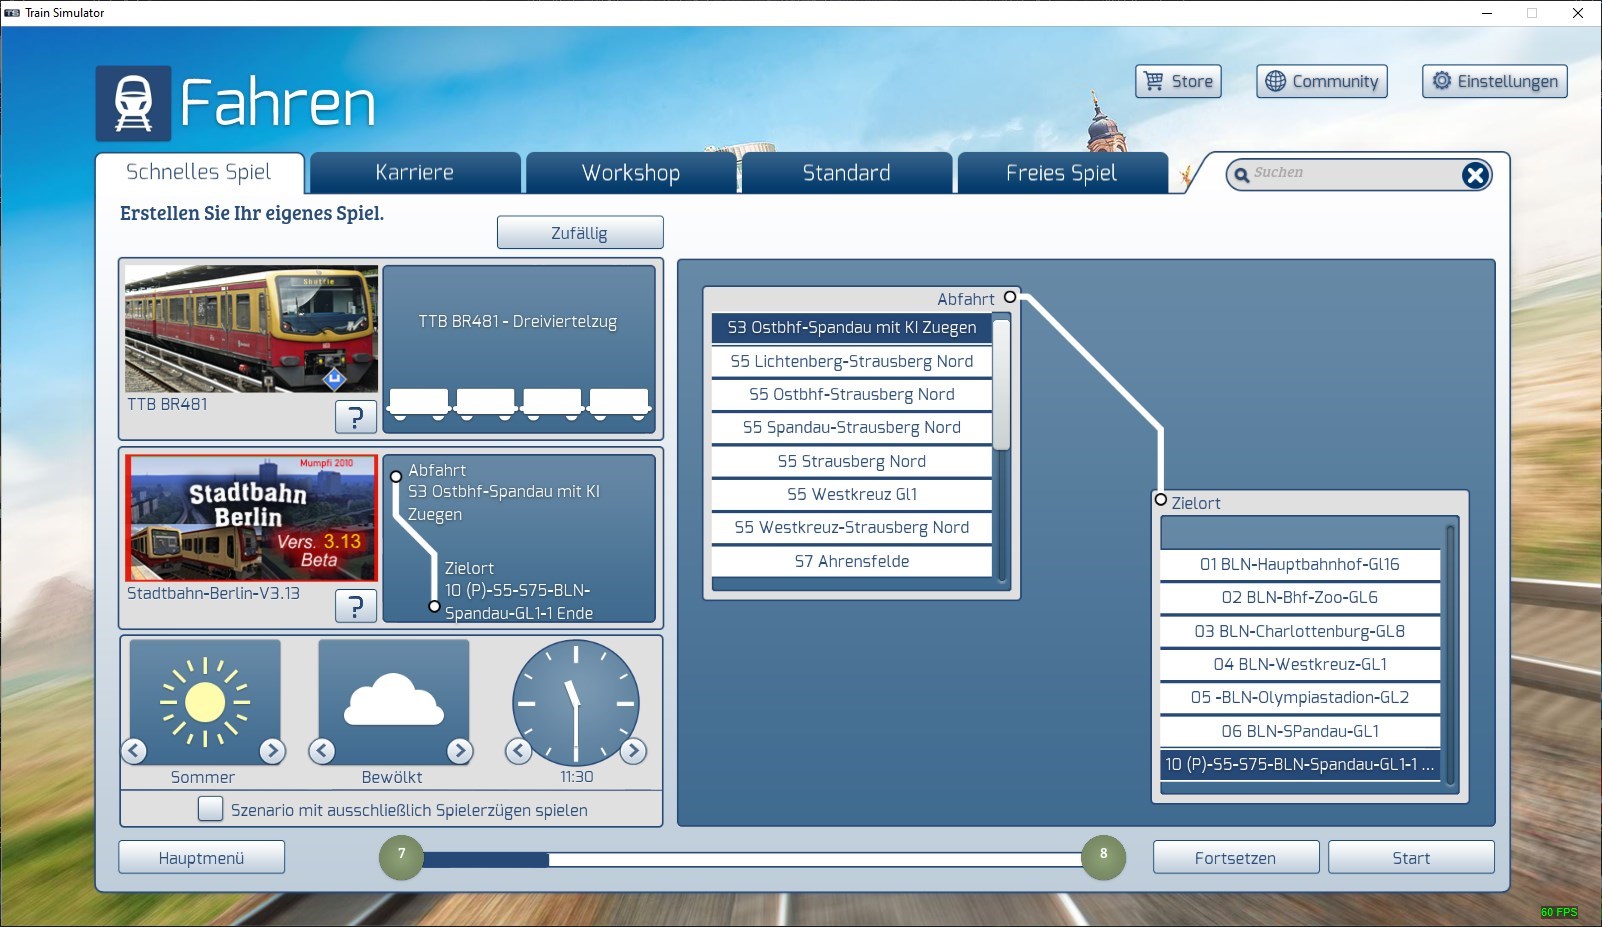Open the Store
Image resolution: width=1602 pixels, height=927 pixels.
pos(1179,81)
